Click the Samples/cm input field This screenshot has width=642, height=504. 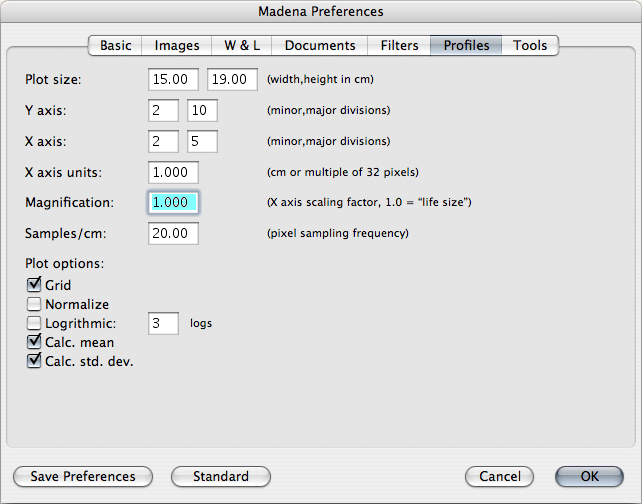(x=173, y=234)
